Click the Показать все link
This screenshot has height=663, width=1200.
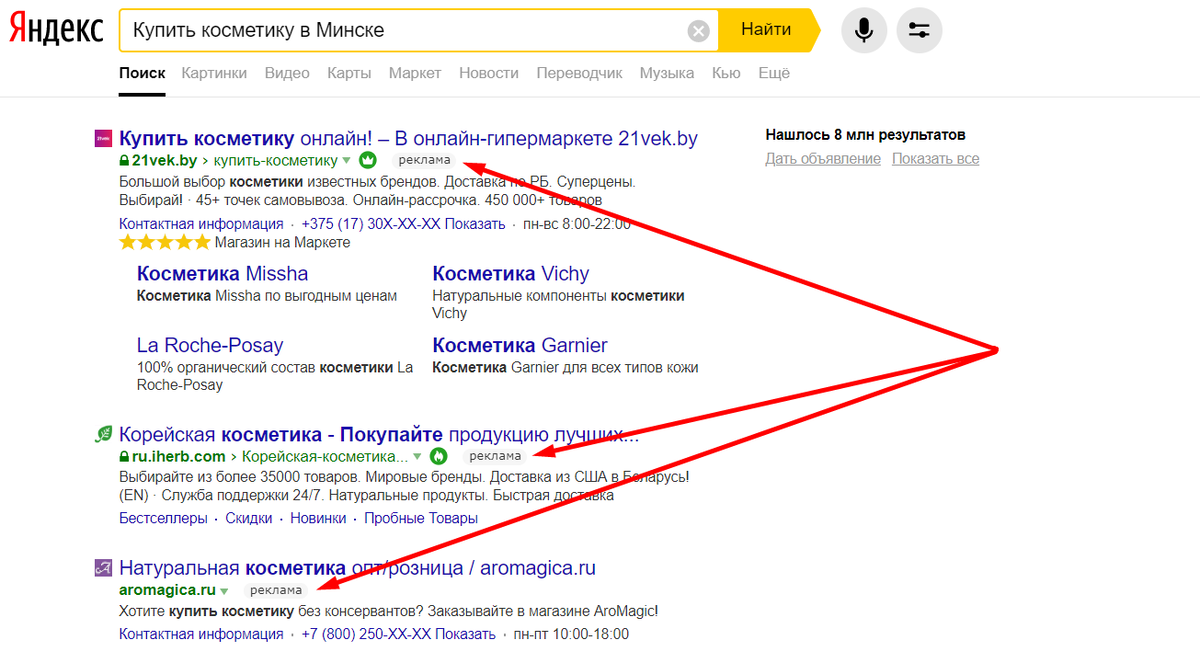coord(935,159)
